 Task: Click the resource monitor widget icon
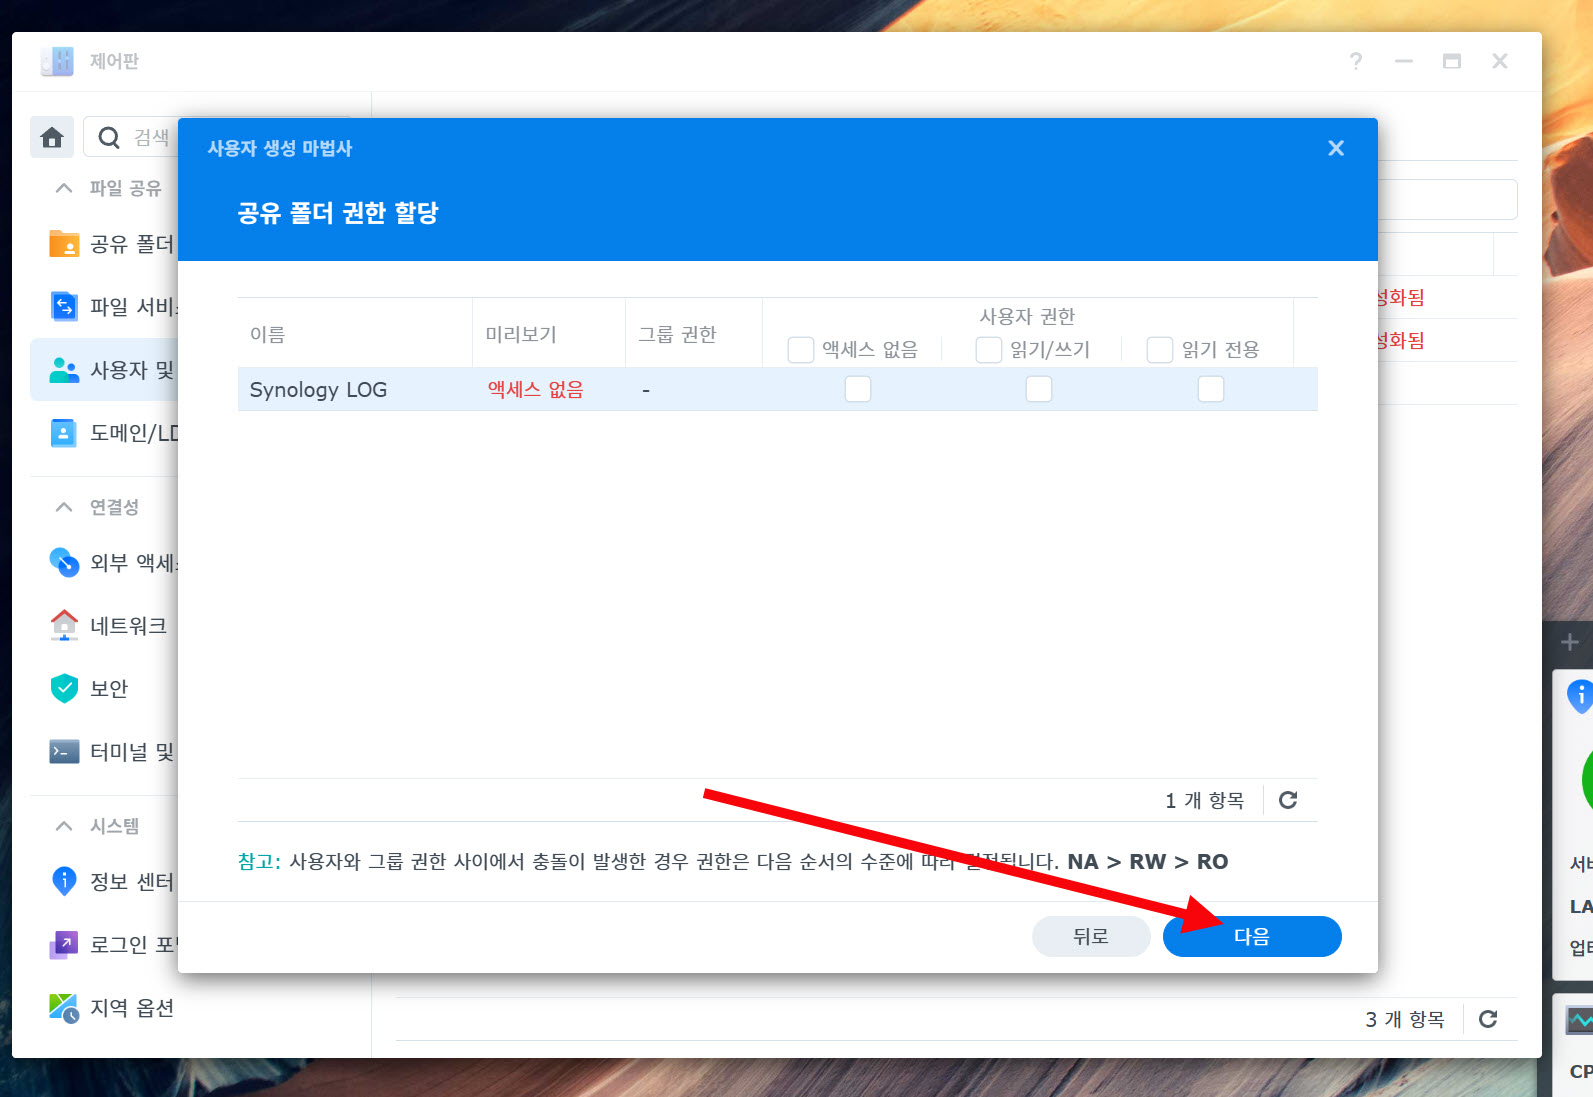pos(1580,1020)
